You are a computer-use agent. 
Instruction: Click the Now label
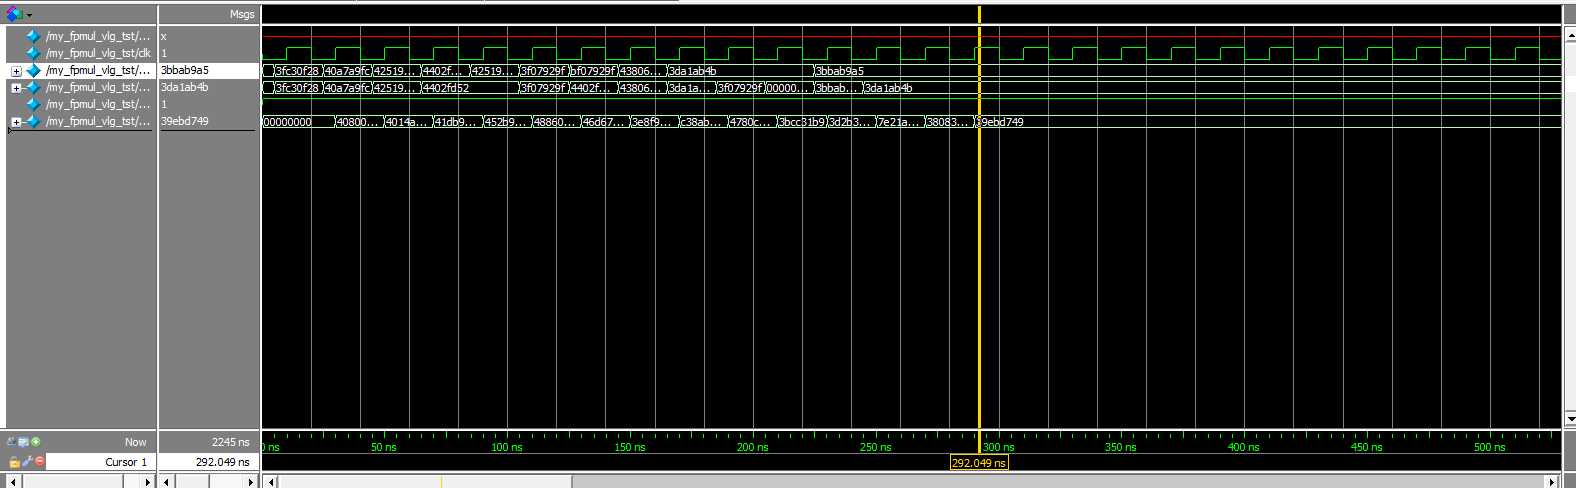(135, 442)
